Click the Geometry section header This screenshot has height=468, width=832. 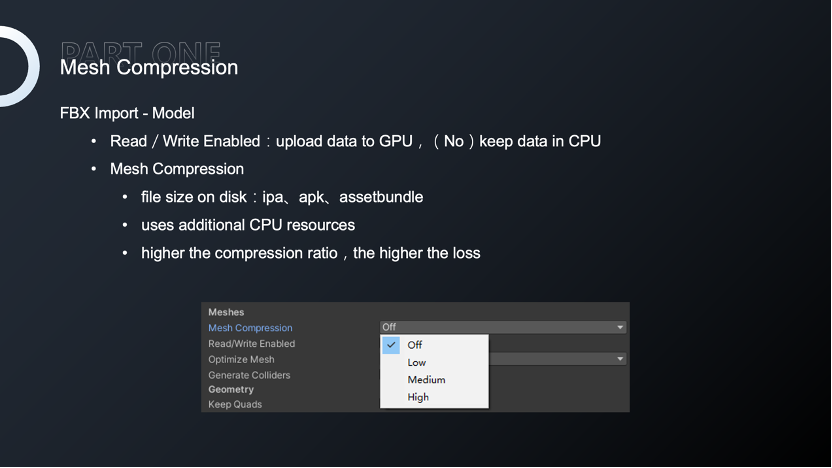(x=231, y=389)
